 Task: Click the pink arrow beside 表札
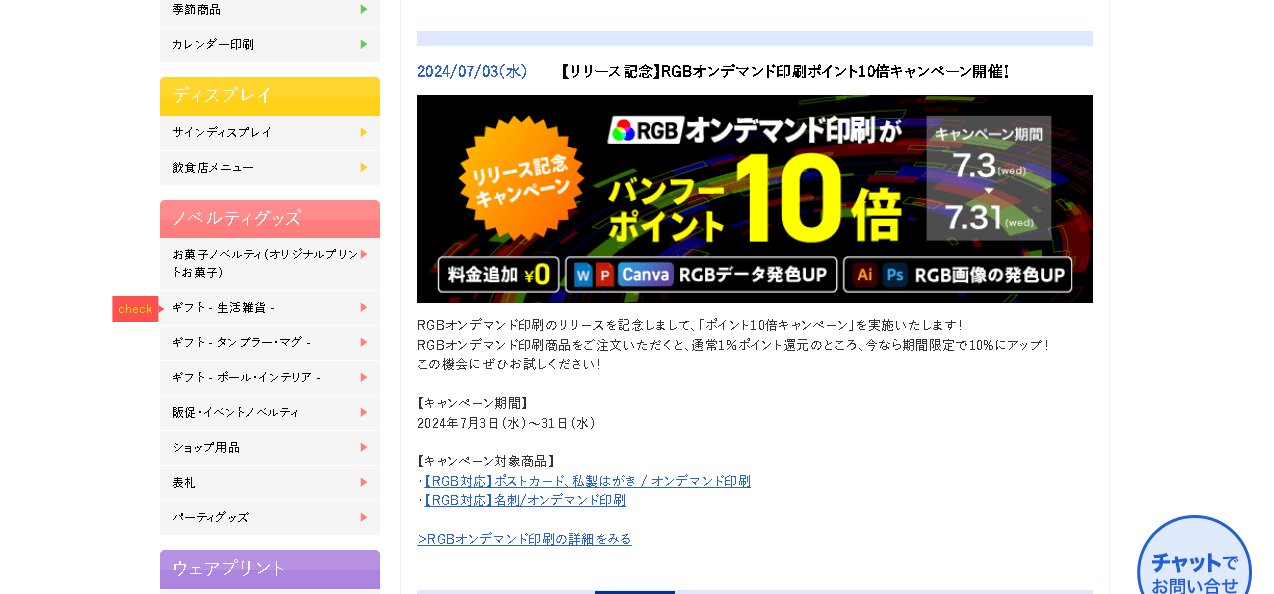(x=364, y=482)
